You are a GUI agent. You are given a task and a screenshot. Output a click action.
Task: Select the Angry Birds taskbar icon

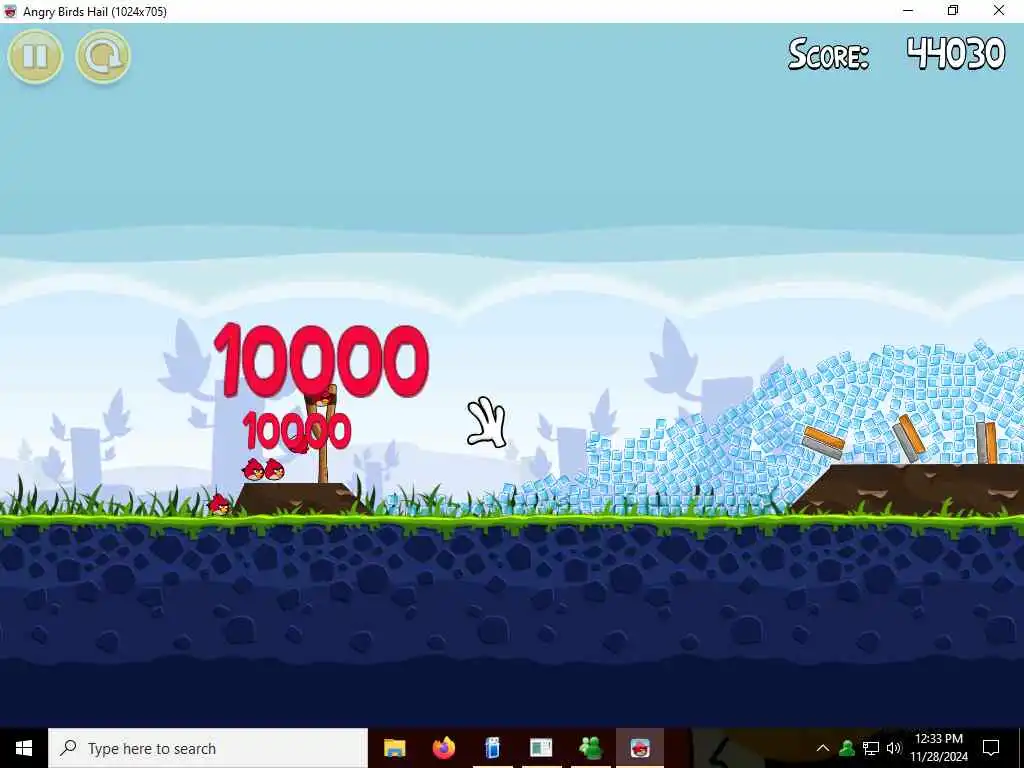click(640, 748)
